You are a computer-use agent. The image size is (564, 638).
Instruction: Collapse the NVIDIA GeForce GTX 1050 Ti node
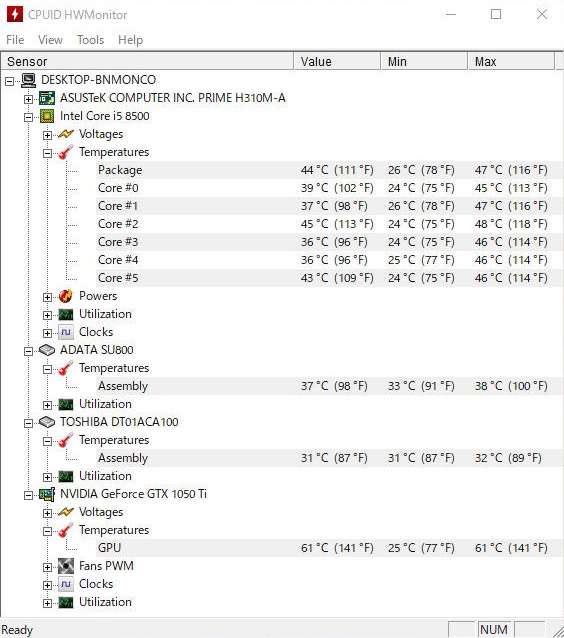coord(28,495)
